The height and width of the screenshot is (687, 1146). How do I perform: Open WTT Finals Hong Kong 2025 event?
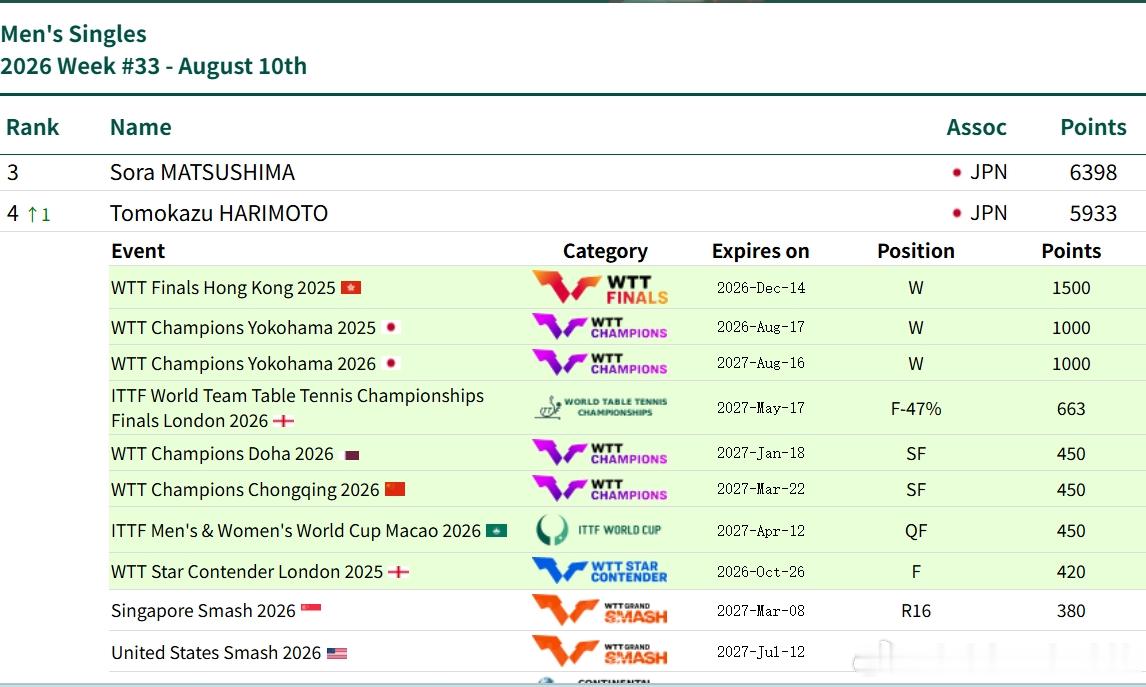(x=223, y=288)
